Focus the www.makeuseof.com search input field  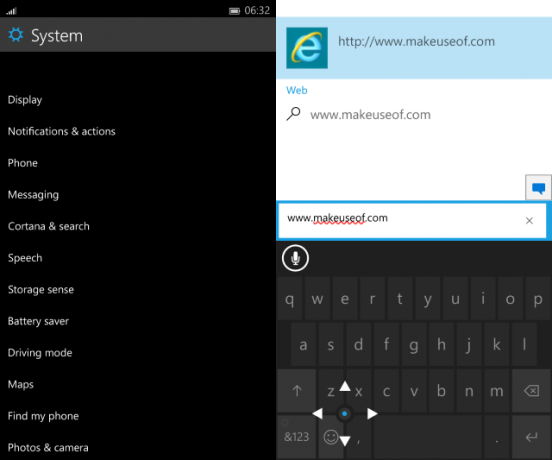coord(413,221)
